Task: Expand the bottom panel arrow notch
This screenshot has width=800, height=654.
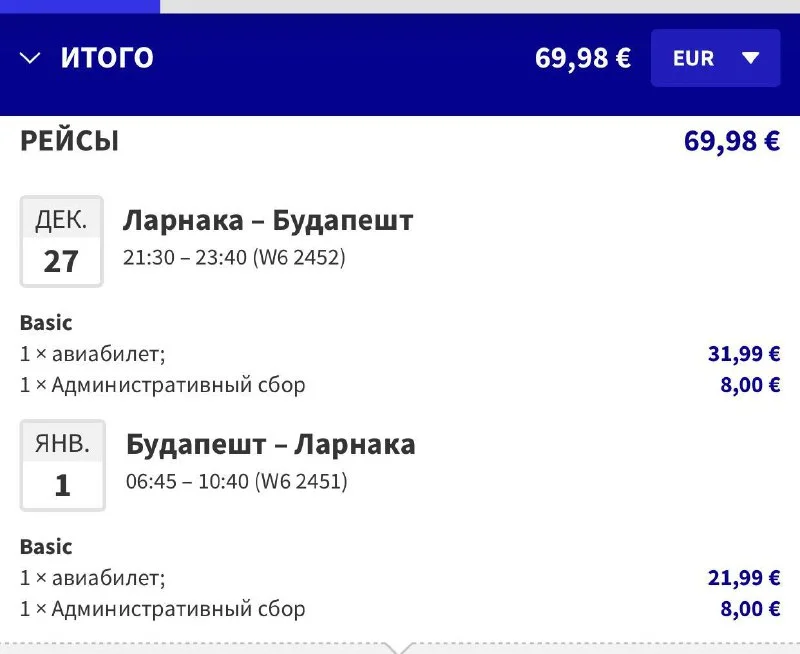Action: click(400, 647)
